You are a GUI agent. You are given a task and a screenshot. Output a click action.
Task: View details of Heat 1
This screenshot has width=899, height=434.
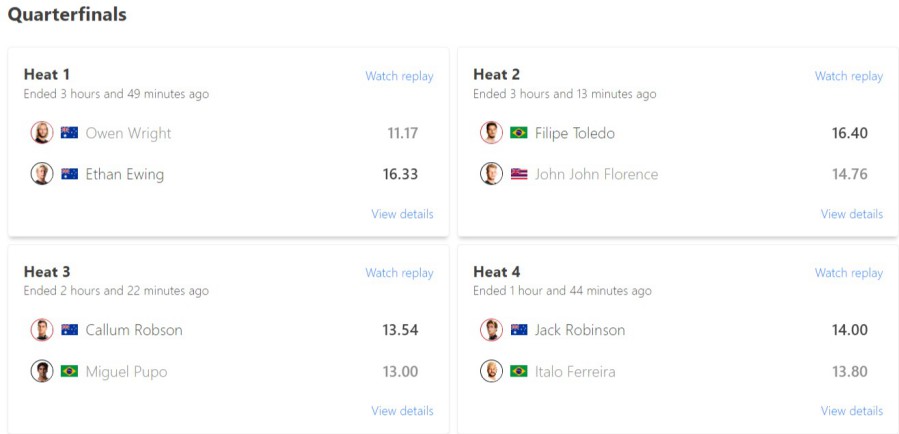[402, 214]
